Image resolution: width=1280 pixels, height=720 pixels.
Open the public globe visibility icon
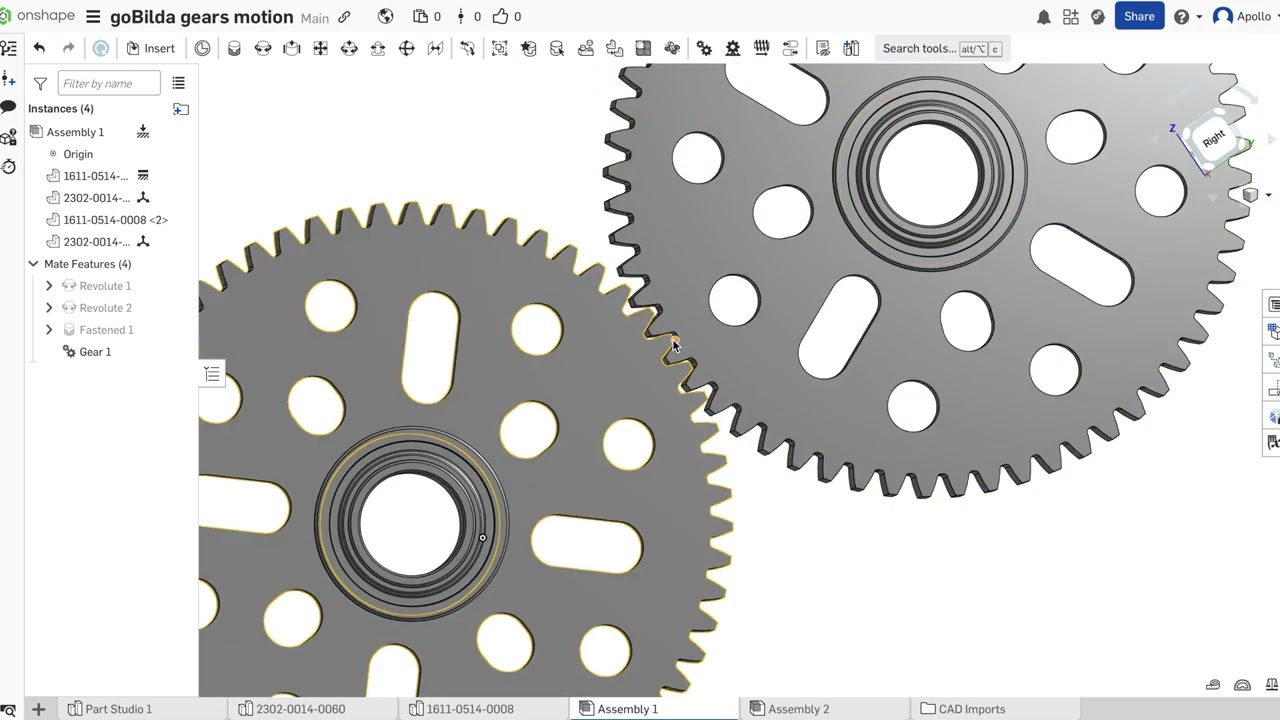tap(386, 17)
